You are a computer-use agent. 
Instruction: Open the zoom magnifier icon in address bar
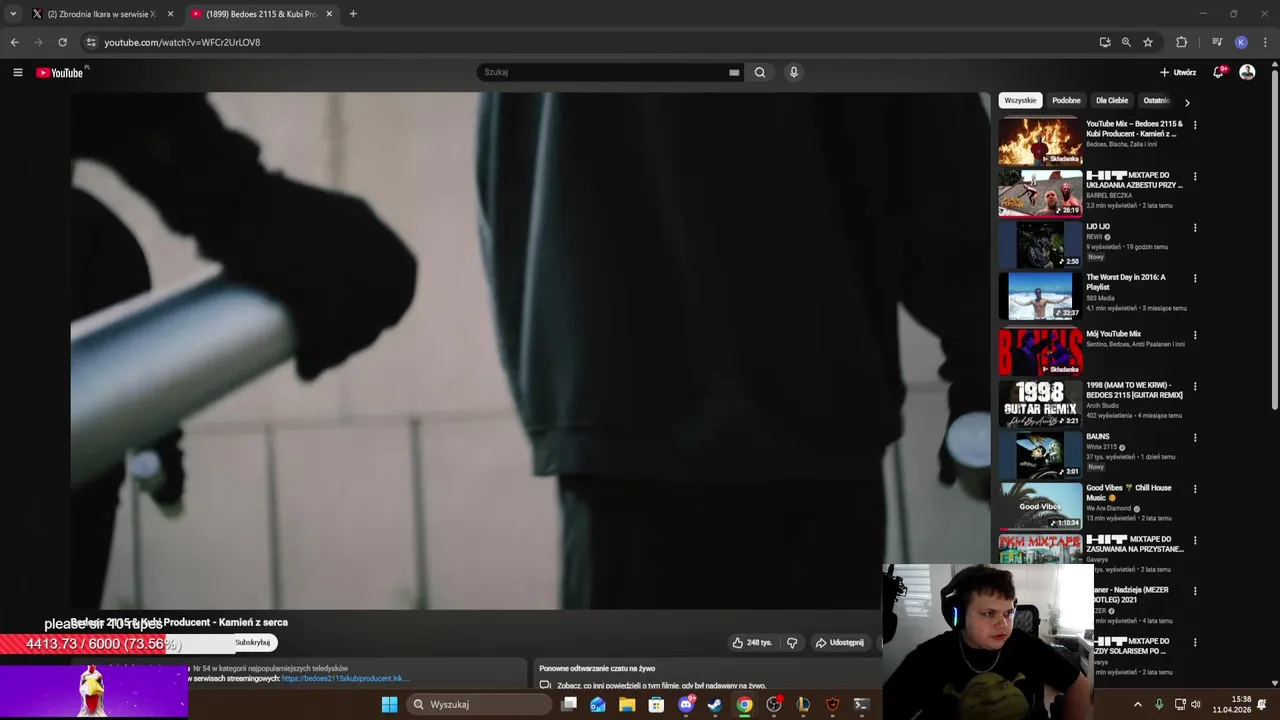click(x=1126, y=42)
